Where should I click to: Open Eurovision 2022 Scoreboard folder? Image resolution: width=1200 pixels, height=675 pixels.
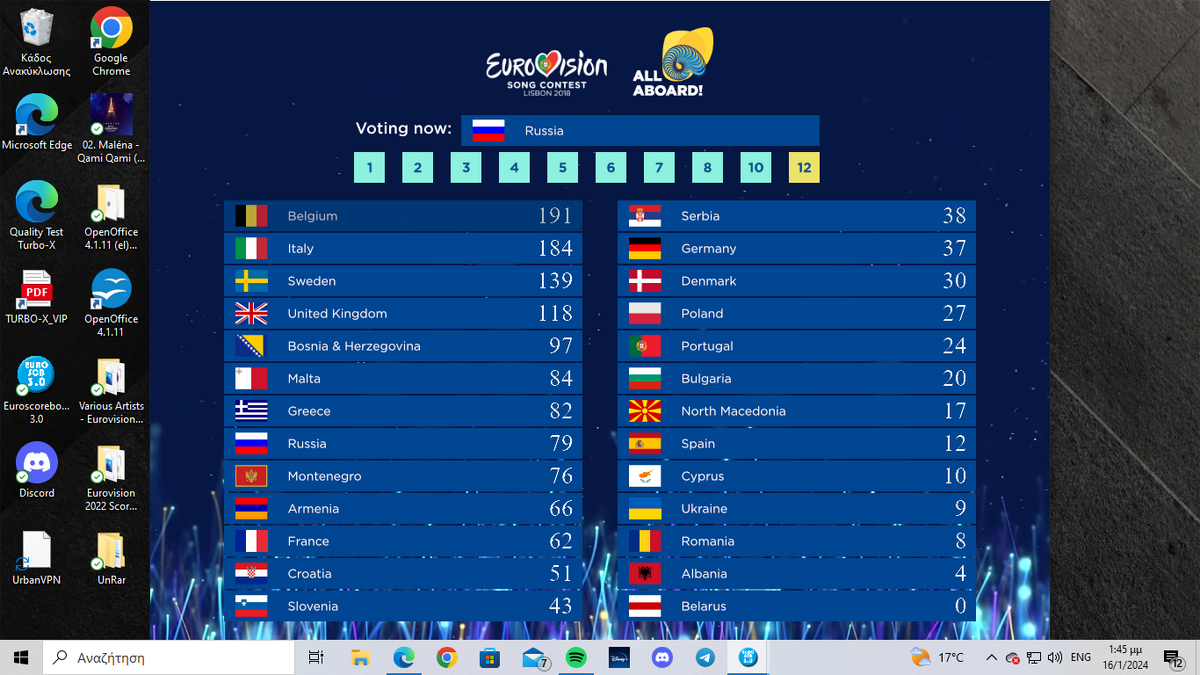[x=111, y=477]
